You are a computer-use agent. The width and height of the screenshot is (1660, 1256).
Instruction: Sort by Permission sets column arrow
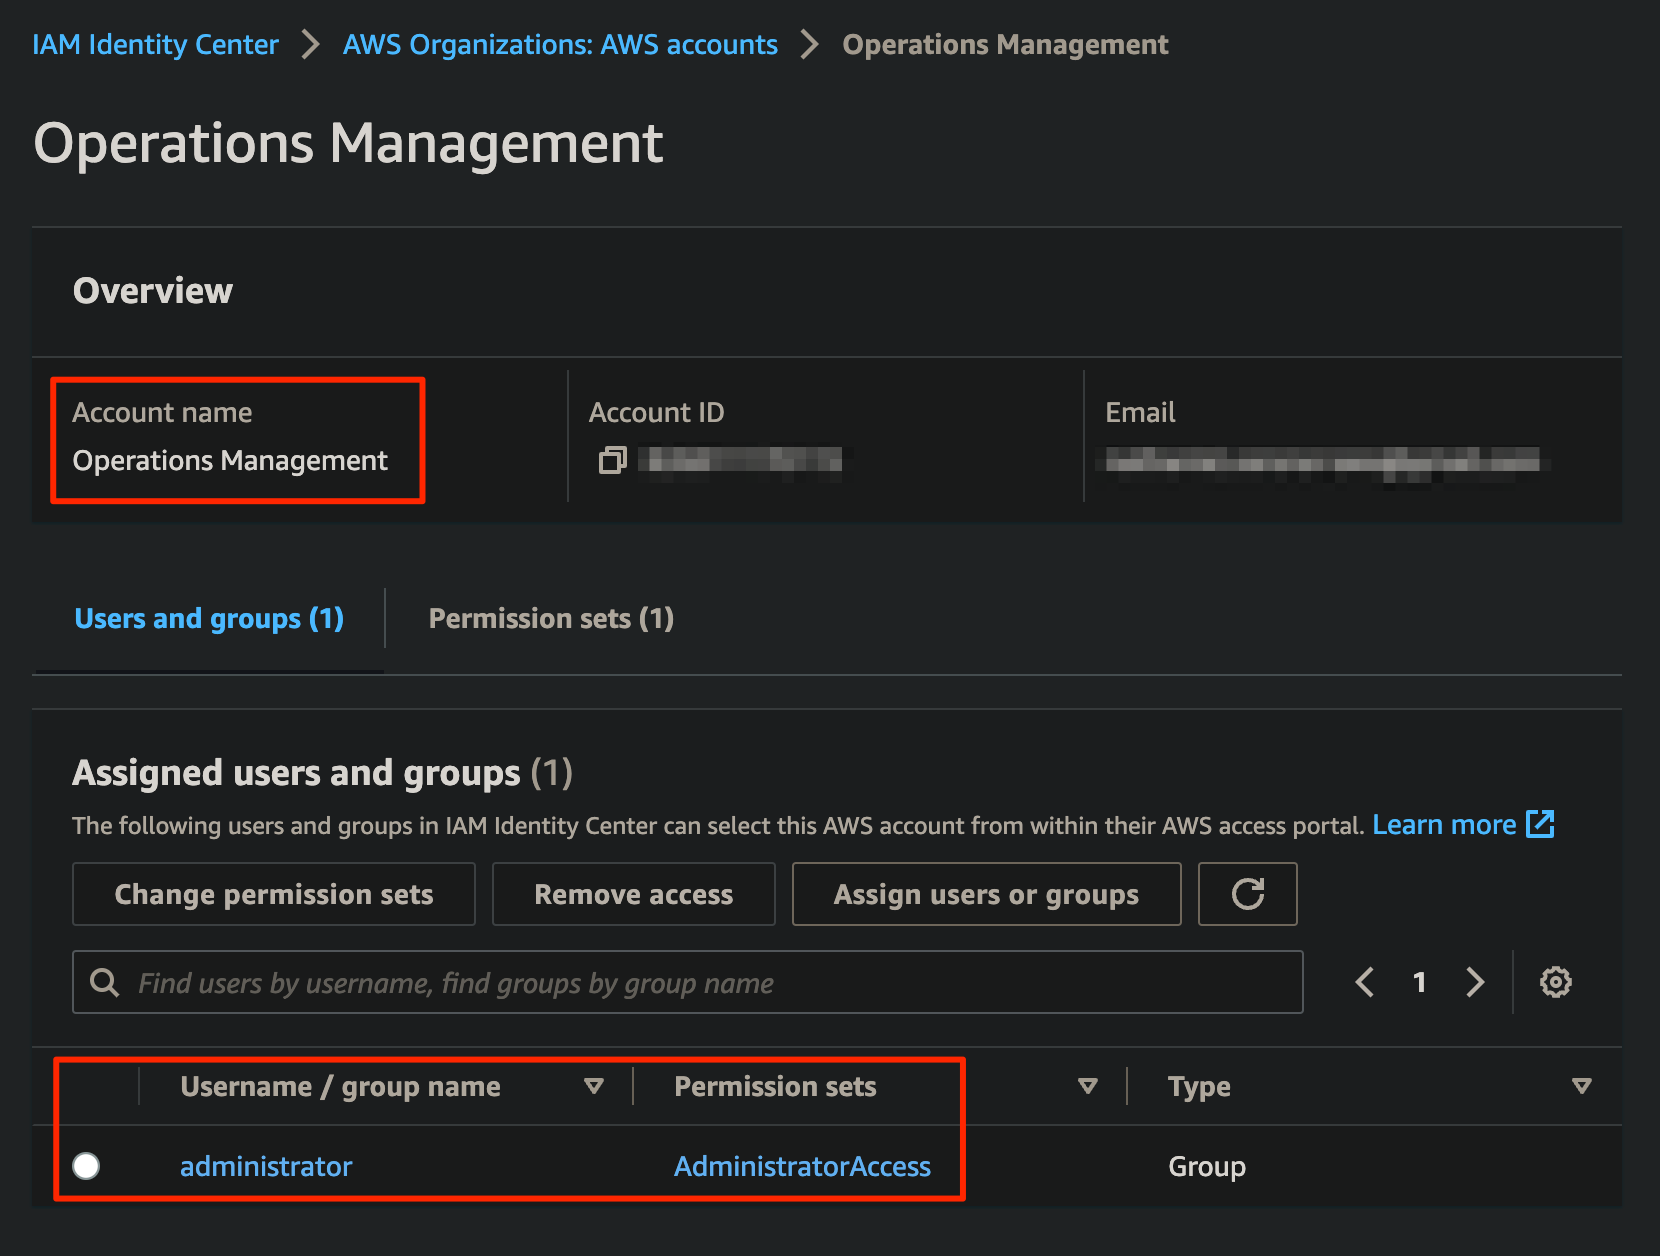coord(1088,1086)
